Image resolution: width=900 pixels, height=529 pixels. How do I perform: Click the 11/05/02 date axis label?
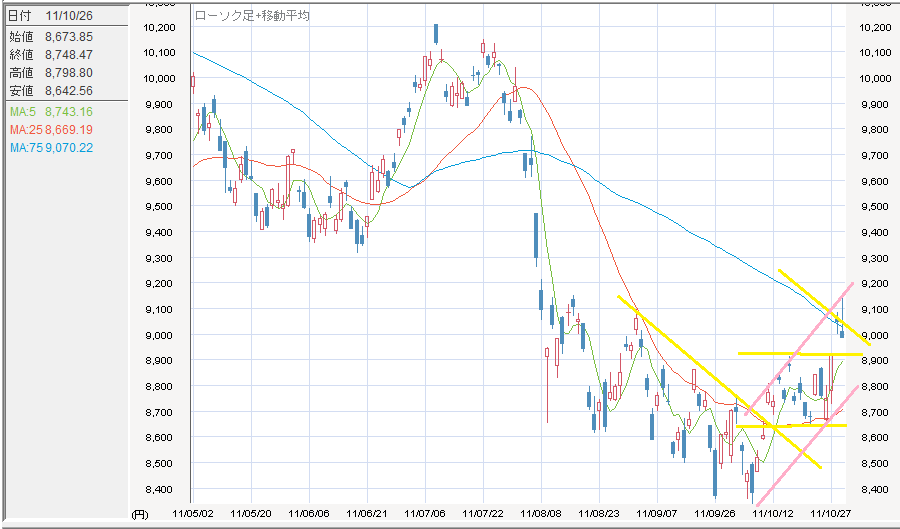[x=193, y=512]
